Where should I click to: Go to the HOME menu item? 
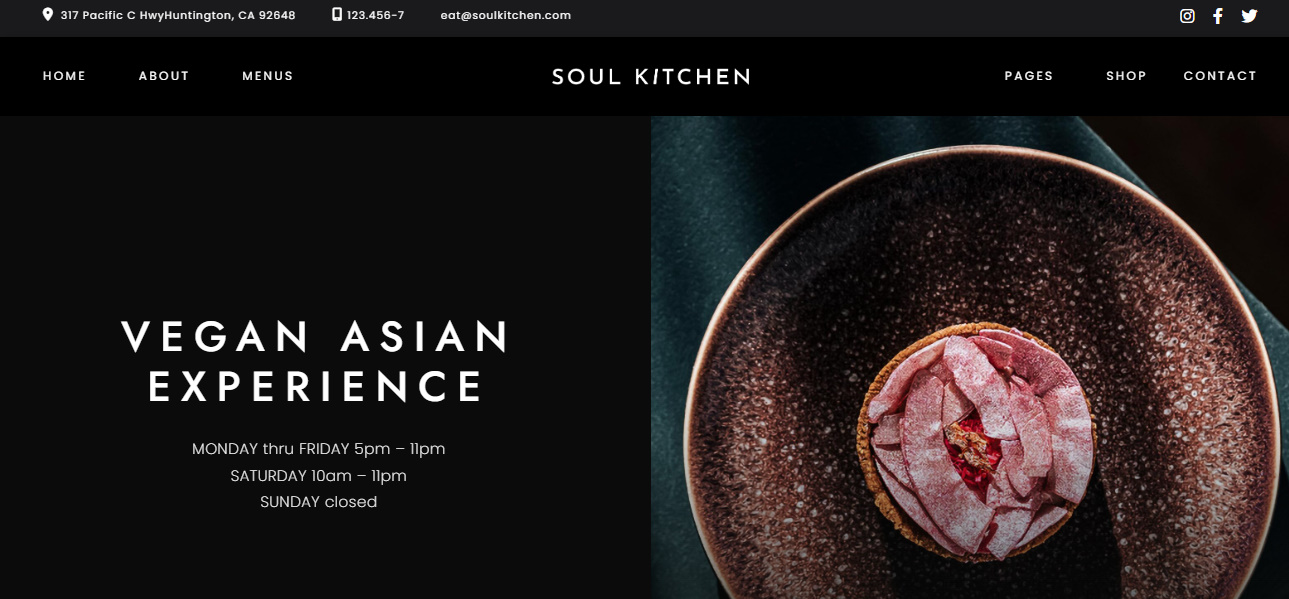click(x=64, y=76)
